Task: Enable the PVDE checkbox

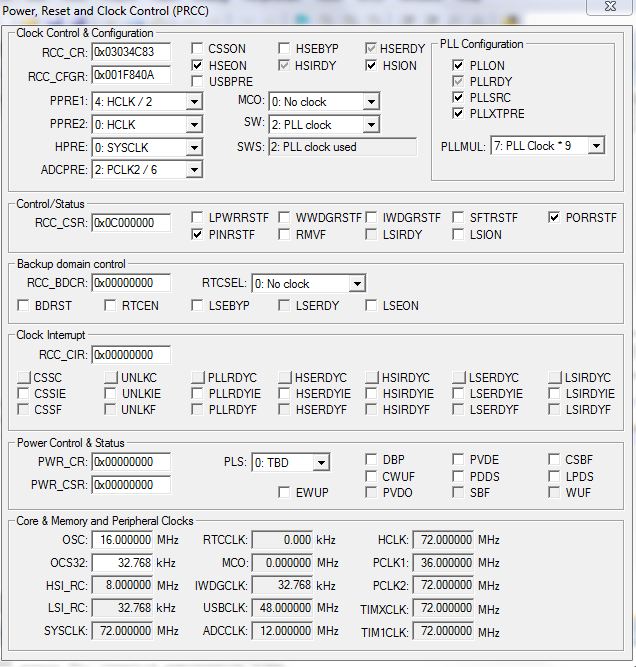Action: point(458,459)
